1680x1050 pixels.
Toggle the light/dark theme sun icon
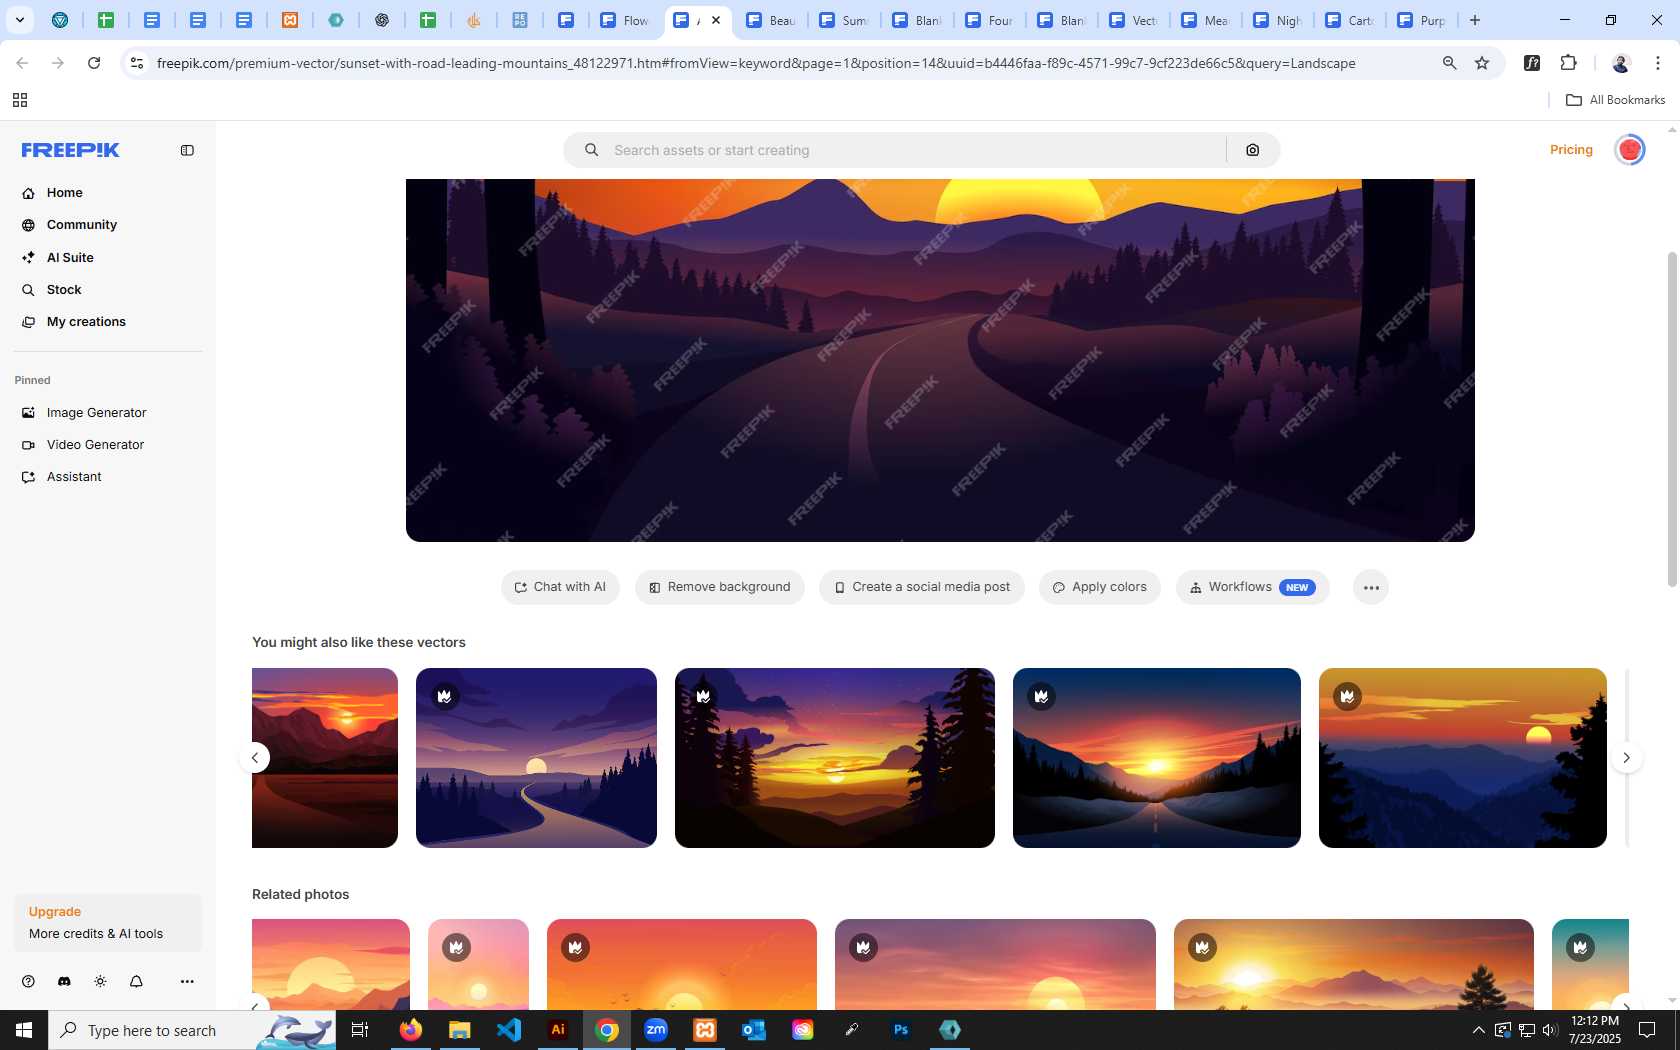[100, 982]
